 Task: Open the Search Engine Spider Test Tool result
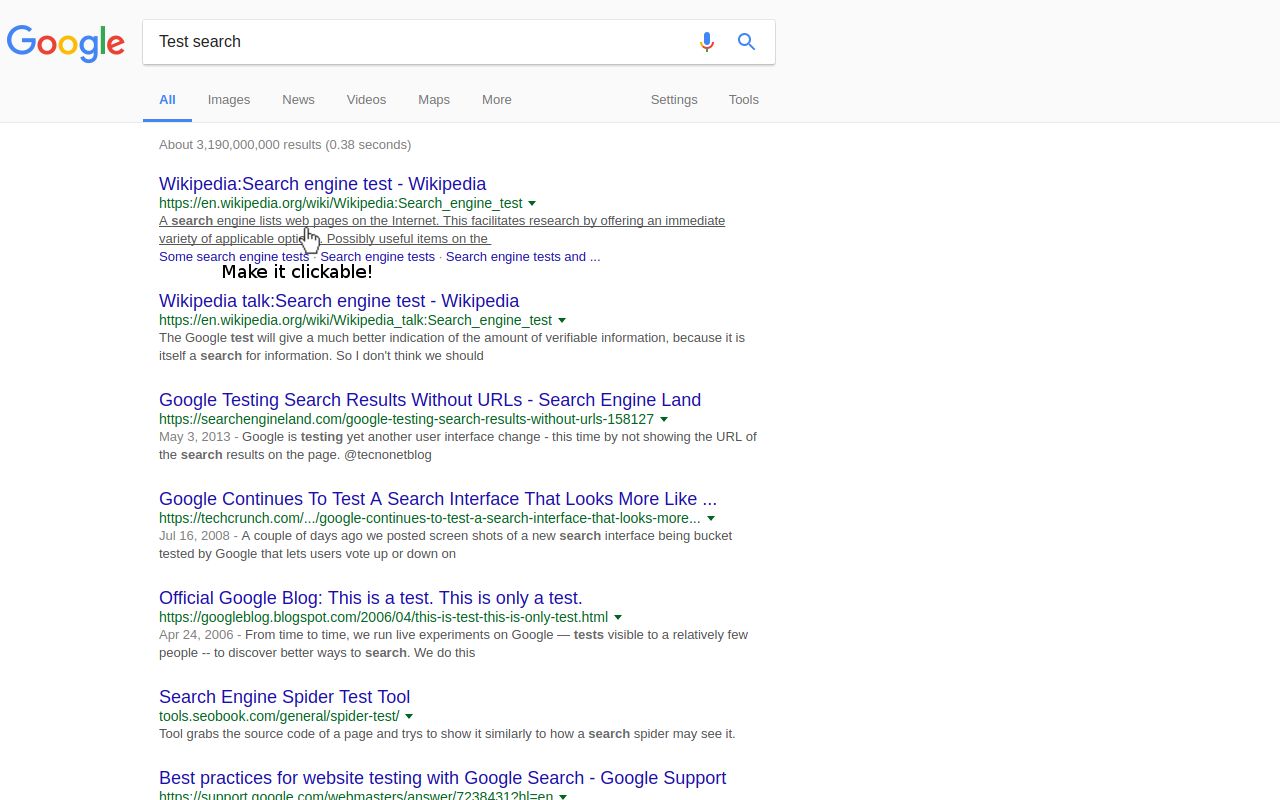pos(284,696)
